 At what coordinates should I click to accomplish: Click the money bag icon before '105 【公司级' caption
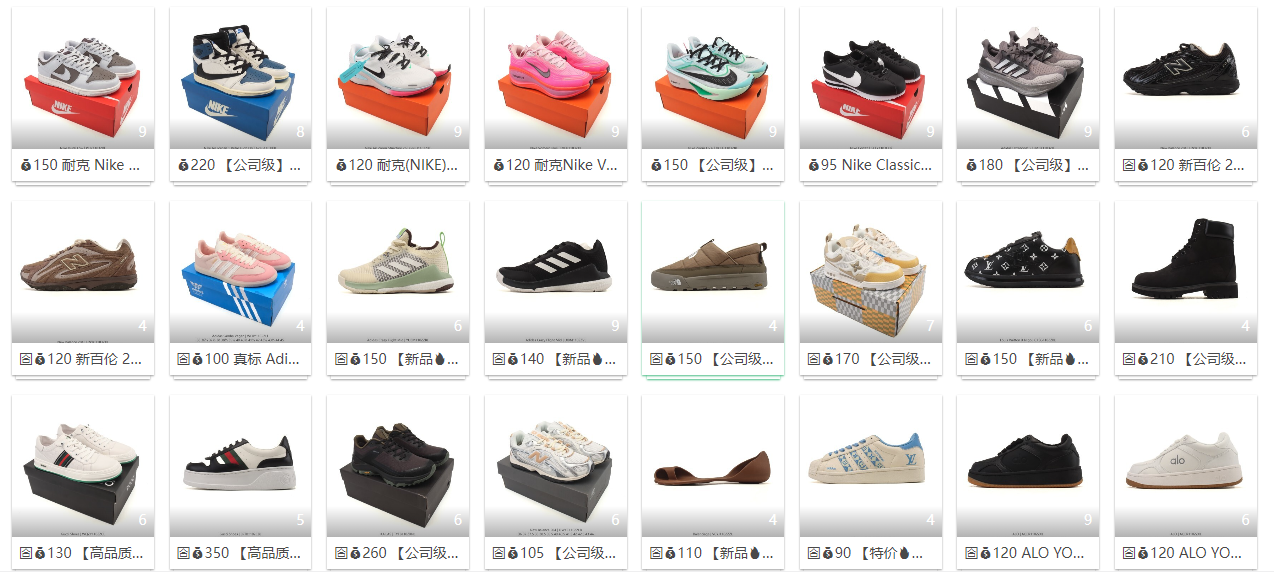coord(513,553)
